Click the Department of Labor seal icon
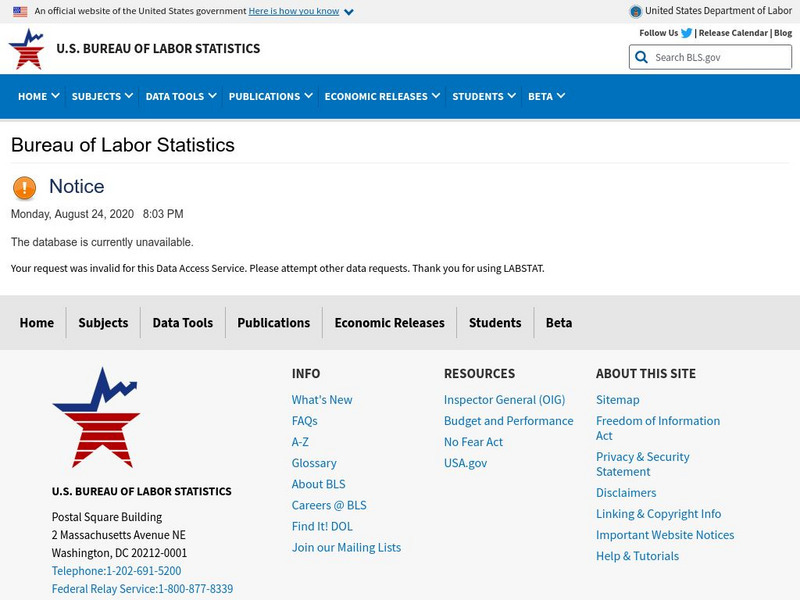Screen dimensions: 800x600 [x=635, y=11]
